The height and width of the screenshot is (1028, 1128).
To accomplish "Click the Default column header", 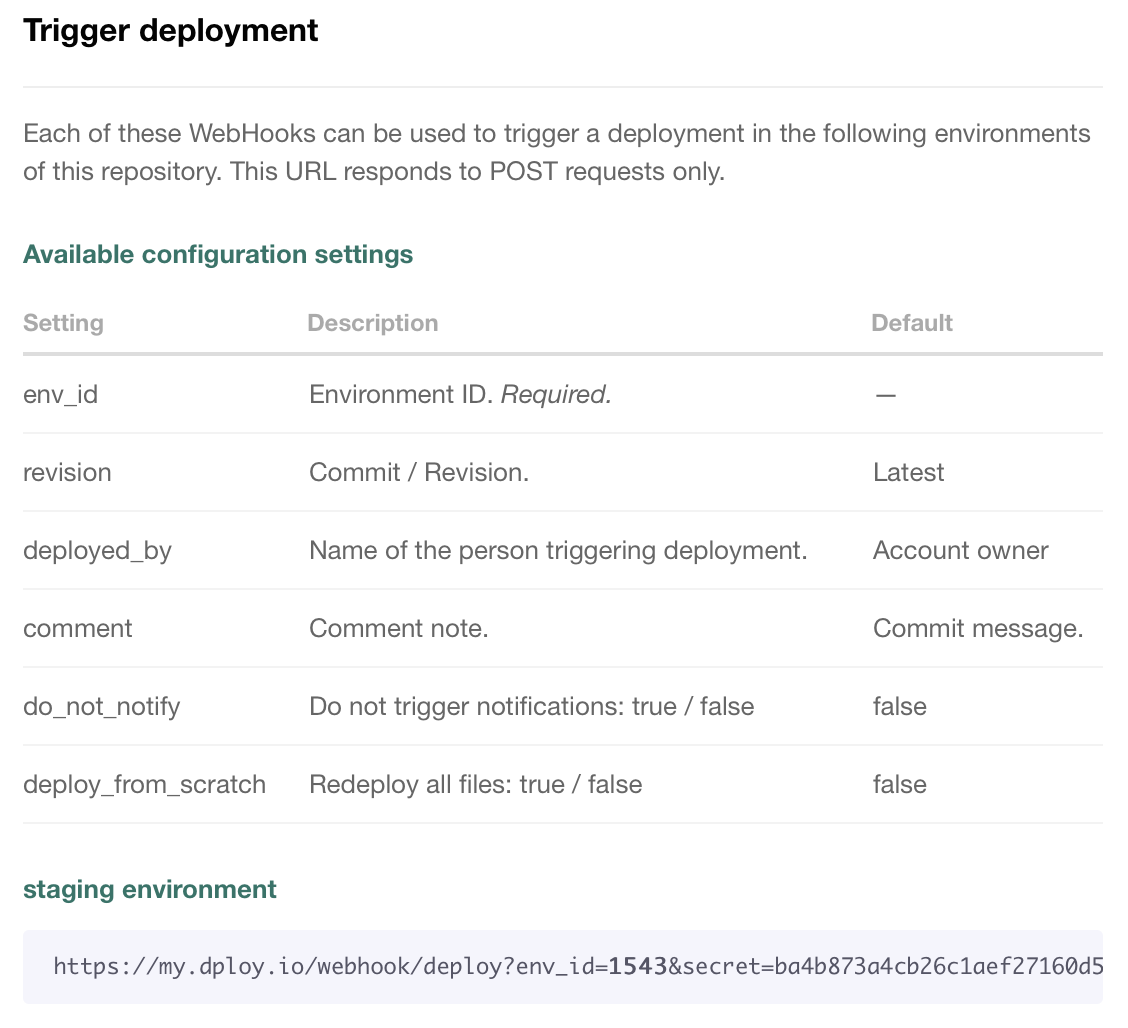I will [911, 323].
